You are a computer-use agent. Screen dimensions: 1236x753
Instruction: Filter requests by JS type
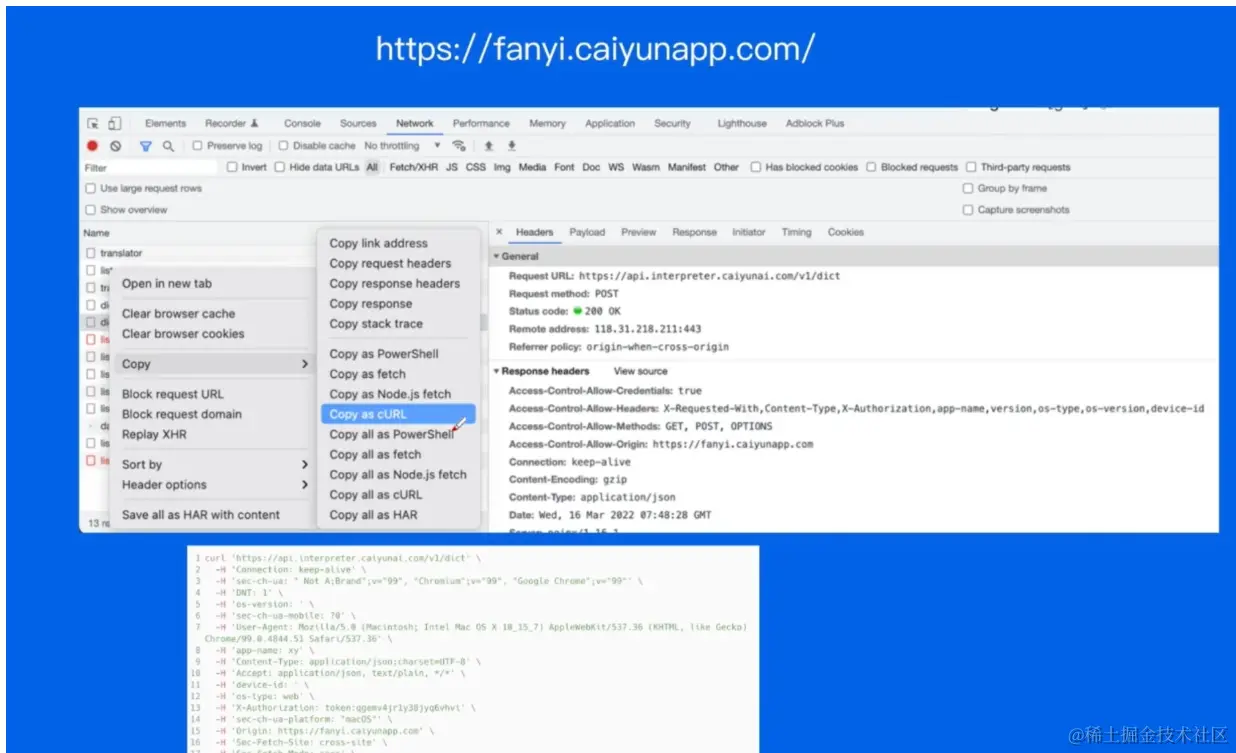[452, 168]
